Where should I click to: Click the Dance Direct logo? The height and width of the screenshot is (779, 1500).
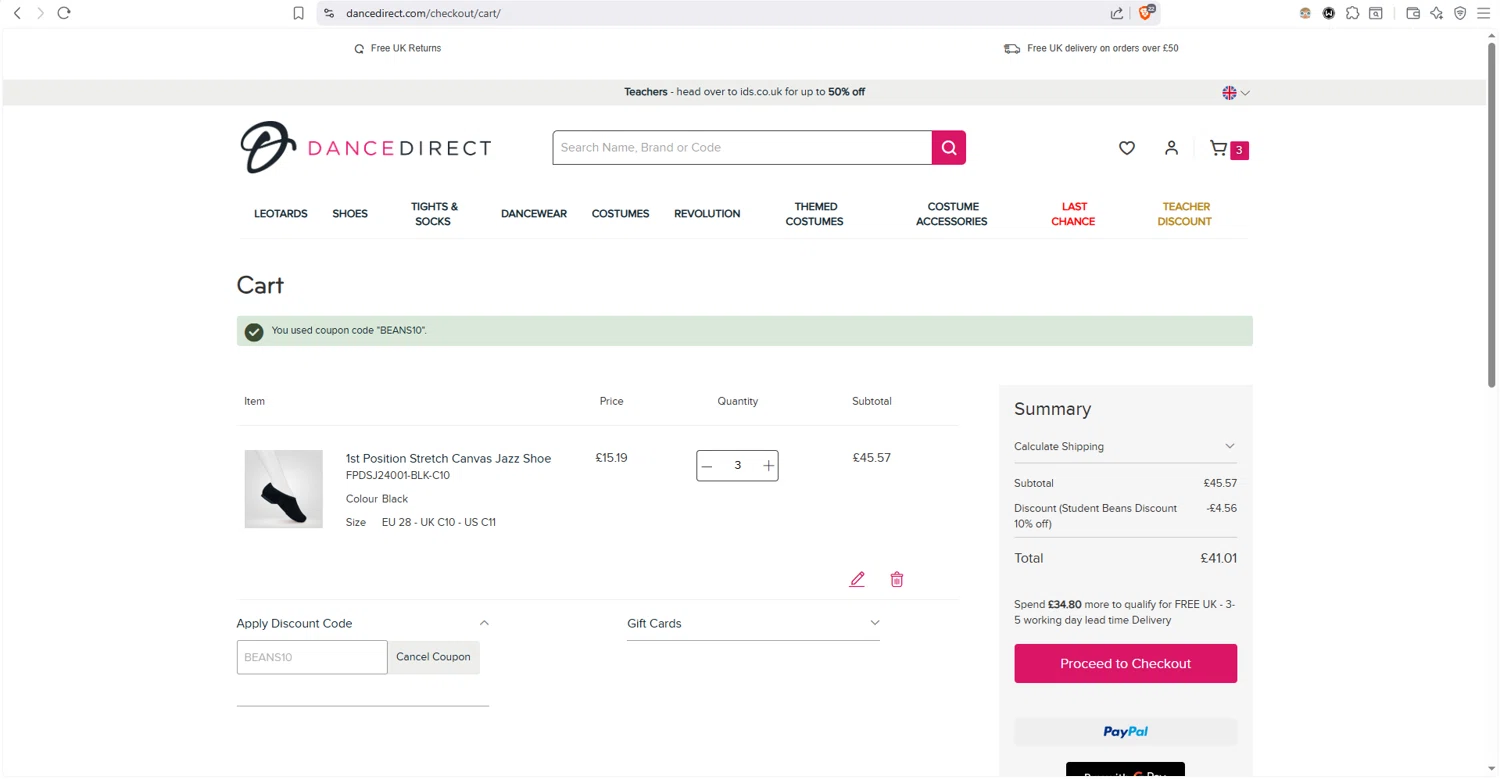(x=366, y=148)
